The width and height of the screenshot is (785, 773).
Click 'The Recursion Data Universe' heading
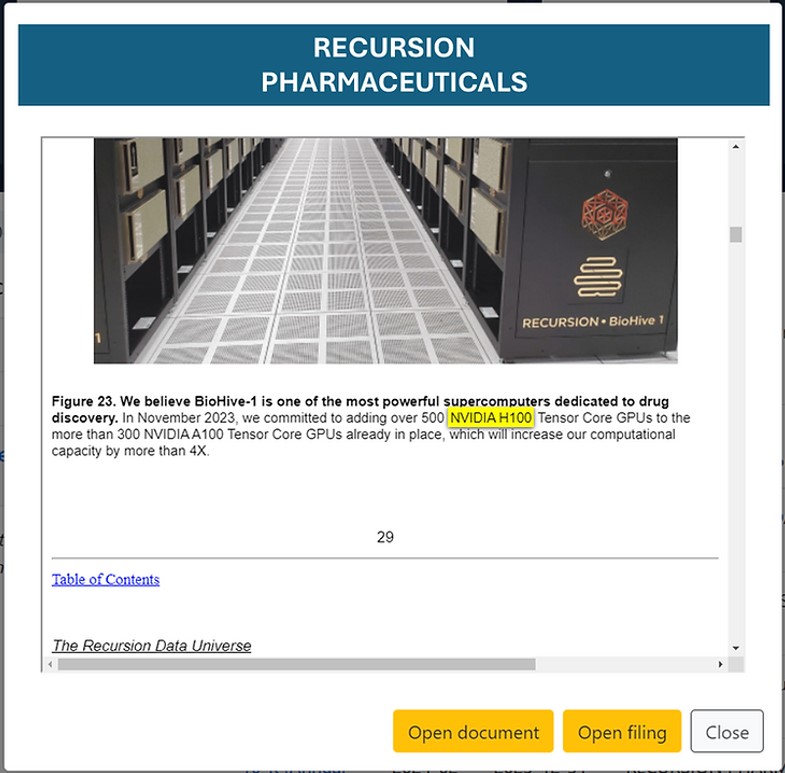coord(152,645)
